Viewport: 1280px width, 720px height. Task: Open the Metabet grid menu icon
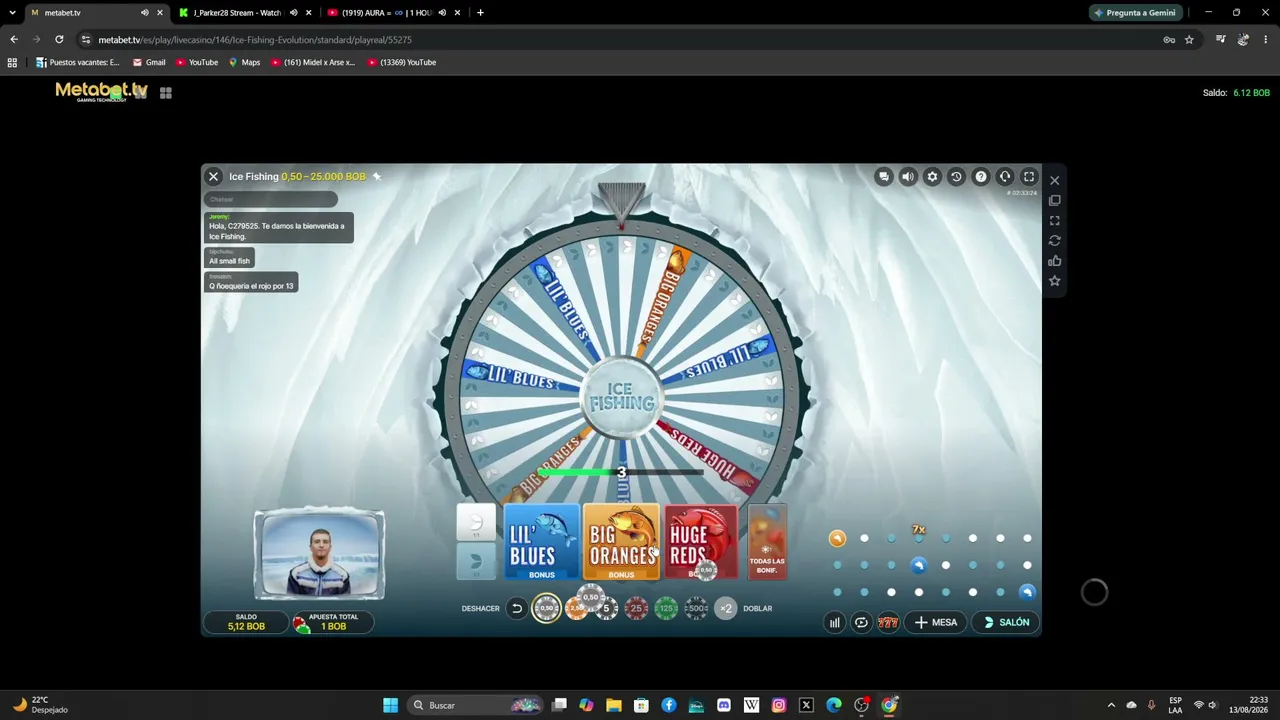[x=166, y=93]
